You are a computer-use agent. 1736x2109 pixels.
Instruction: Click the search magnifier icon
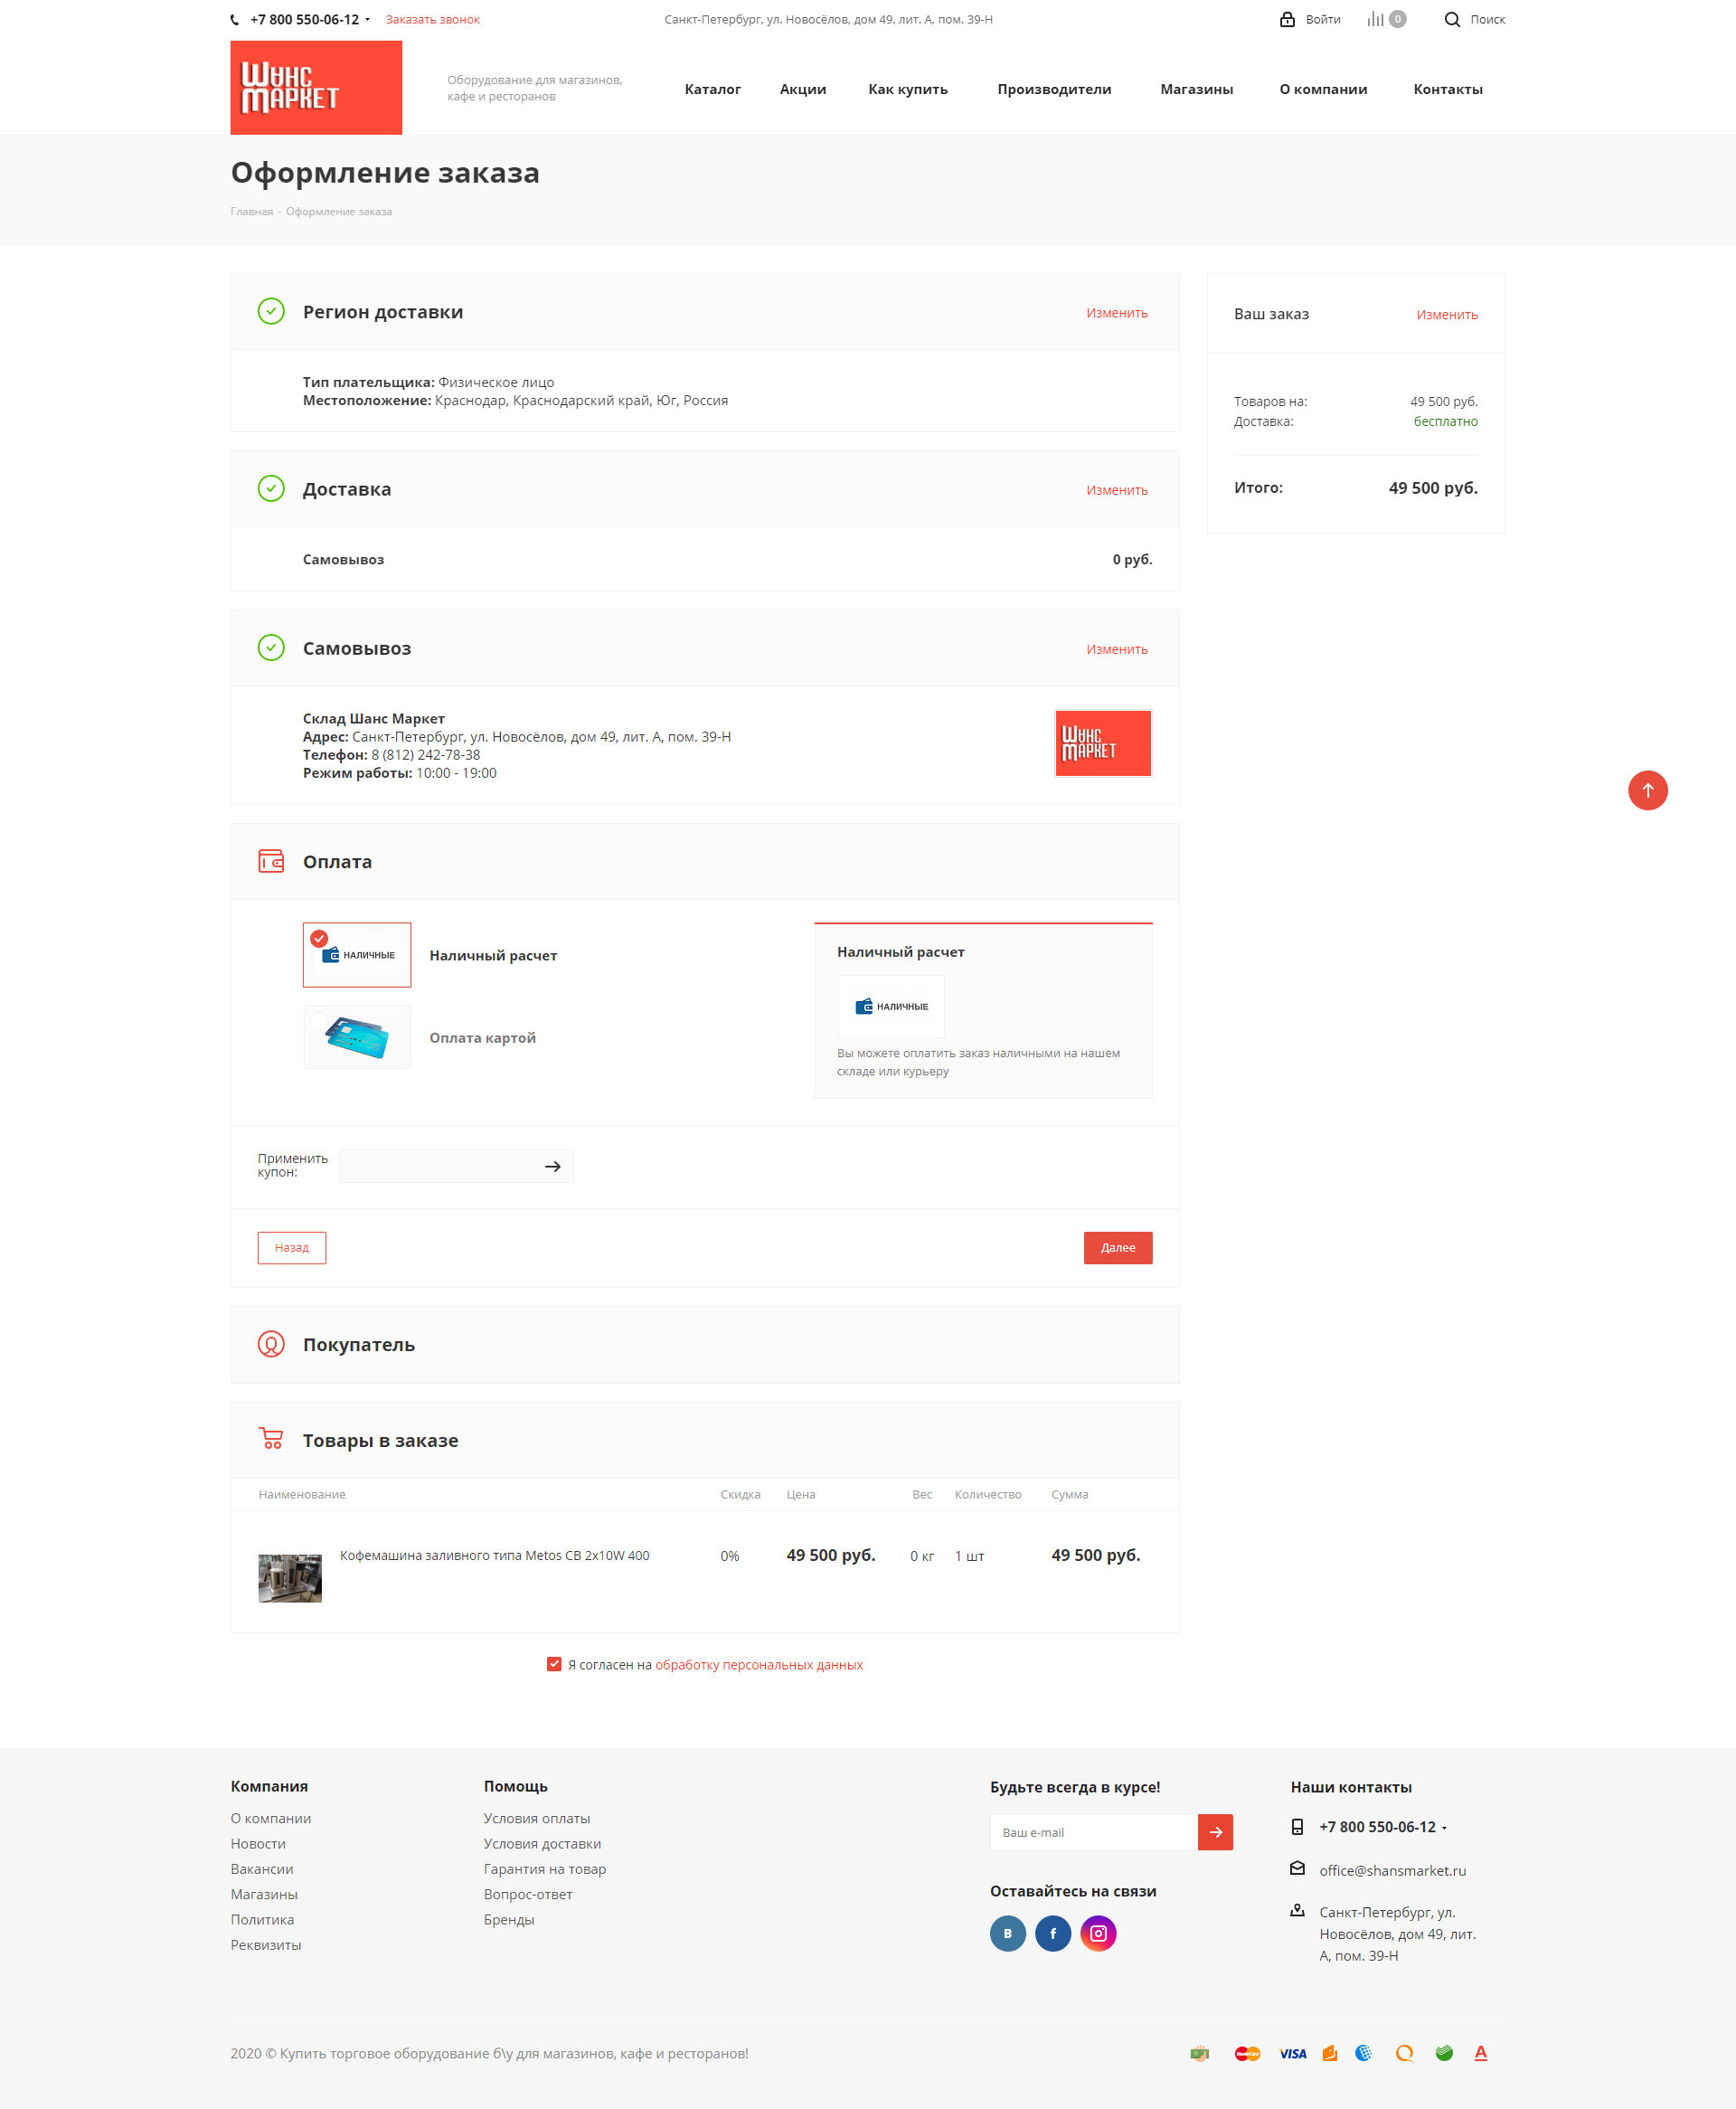coord(1452,19)
